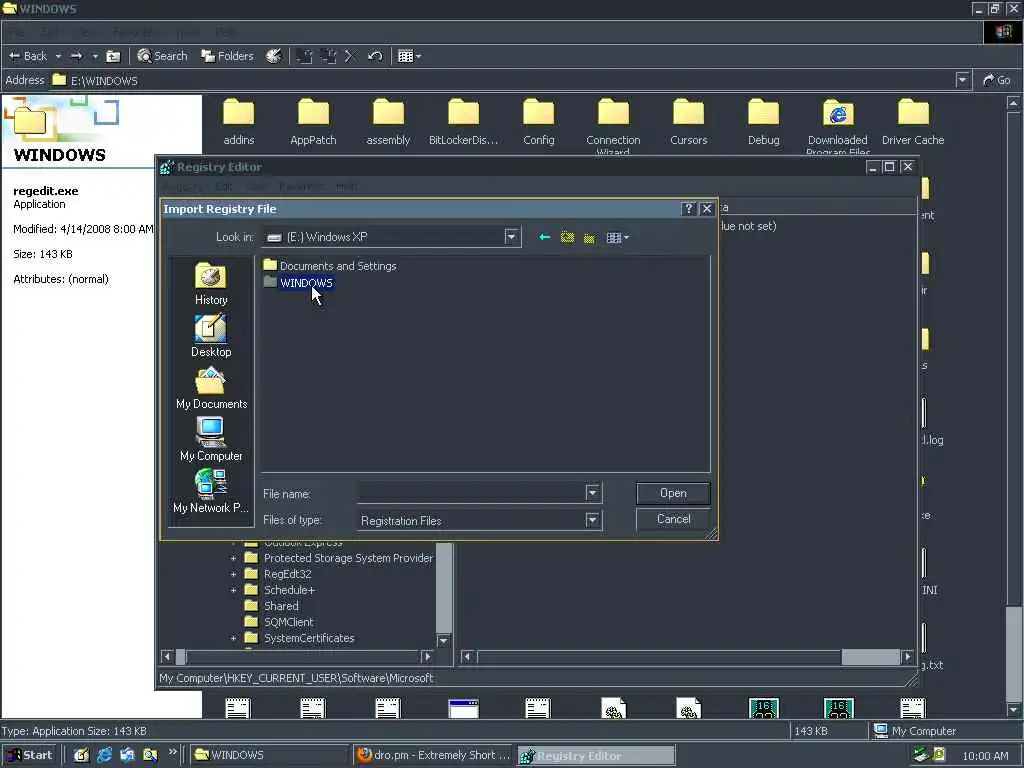Open the View Menu dropdown in Import dialog
The height and width of the screenshot is (768, 1024).
(617, 238)
